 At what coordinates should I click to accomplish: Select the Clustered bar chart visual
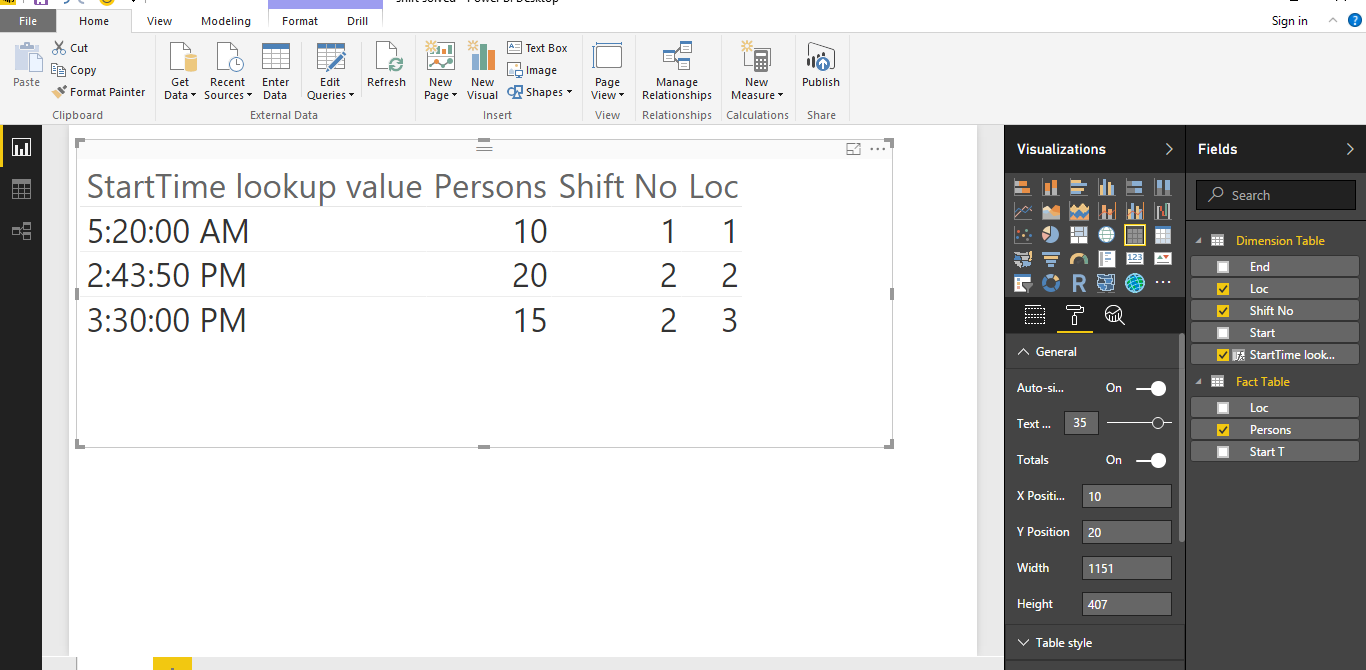pos(1078,187)
